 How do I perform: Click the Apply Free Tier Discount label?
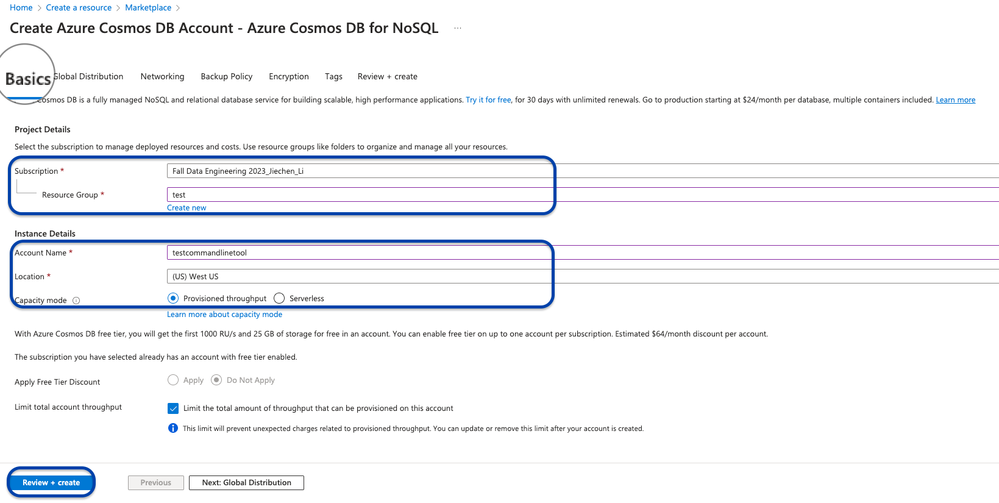click(x=57, y=382)
